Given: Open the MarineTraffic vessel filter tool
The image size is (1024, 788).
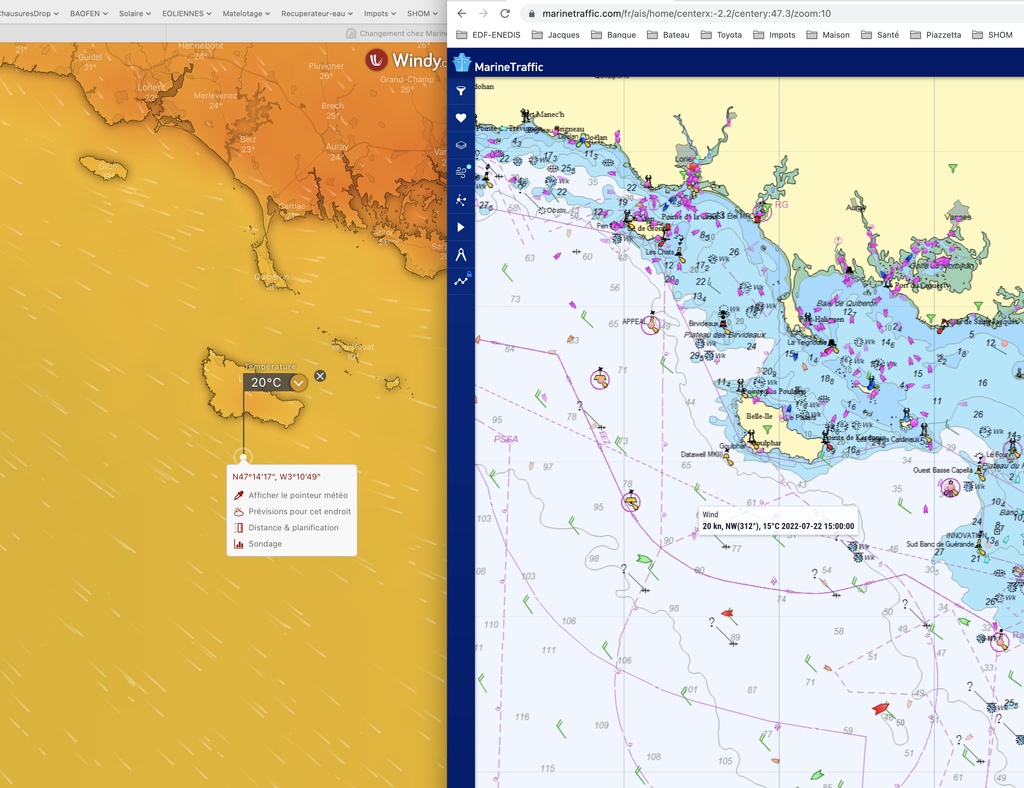Looking at the screenshot, I should 460,91.
